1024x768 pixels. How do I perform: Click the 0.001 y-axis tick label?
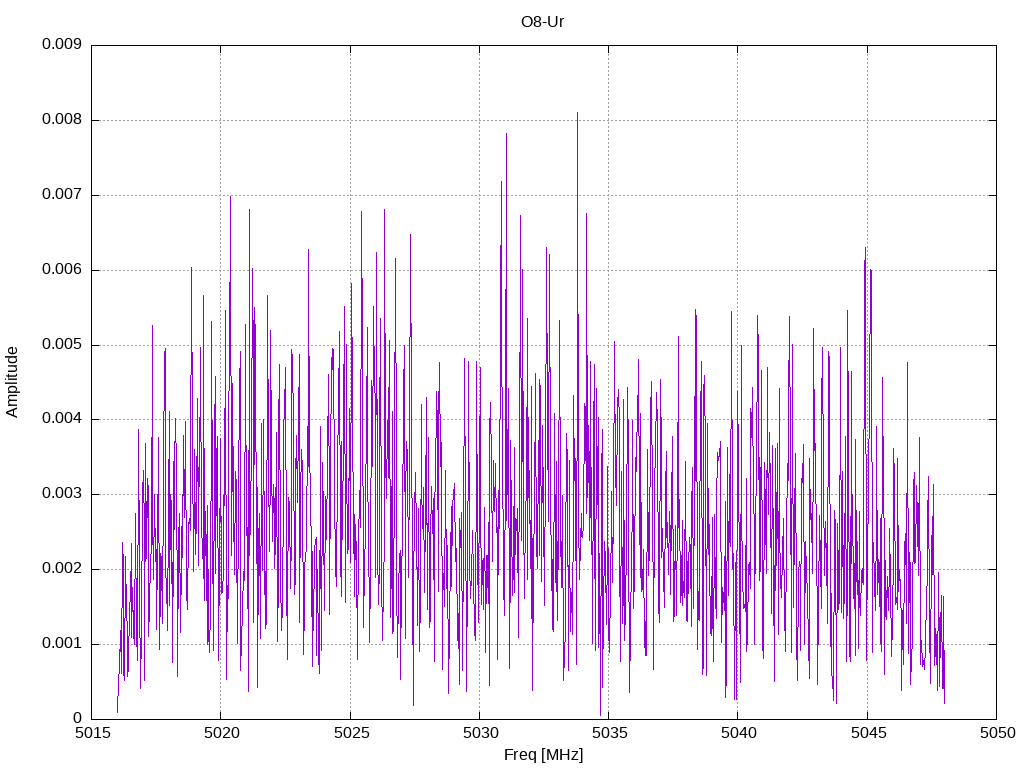click(x=62, y=644)
